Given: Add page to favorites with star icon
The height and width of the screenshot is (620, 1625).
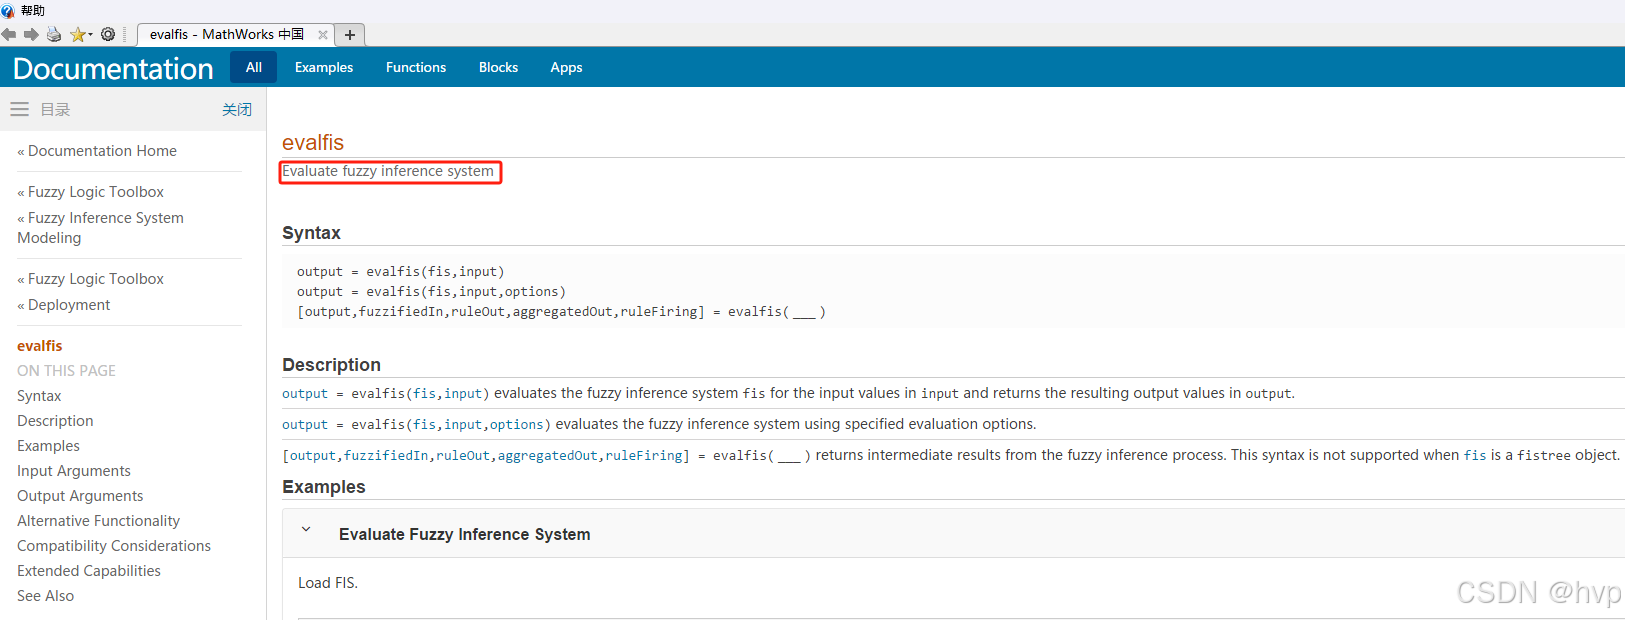Looking at the screenshot, I should [77, 34].
